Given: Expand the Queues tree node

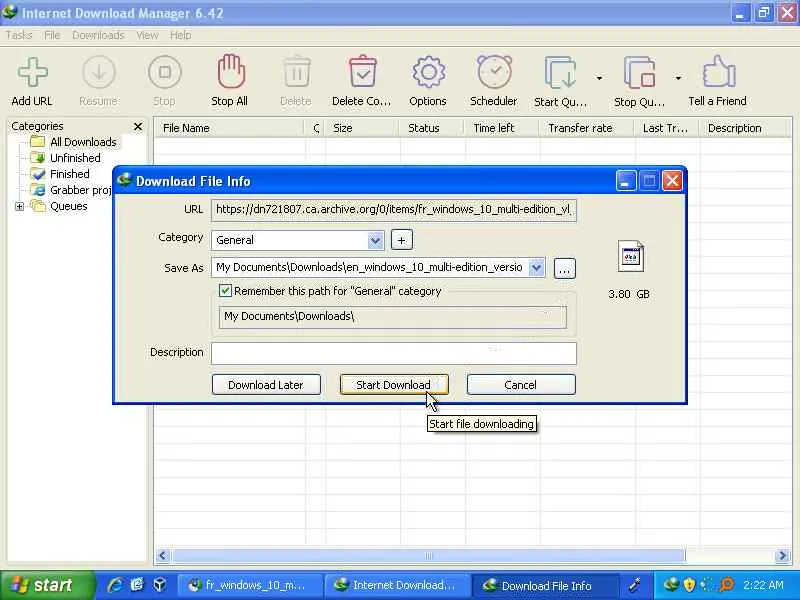Looking at the screenshot, I should tap(19, 207).
